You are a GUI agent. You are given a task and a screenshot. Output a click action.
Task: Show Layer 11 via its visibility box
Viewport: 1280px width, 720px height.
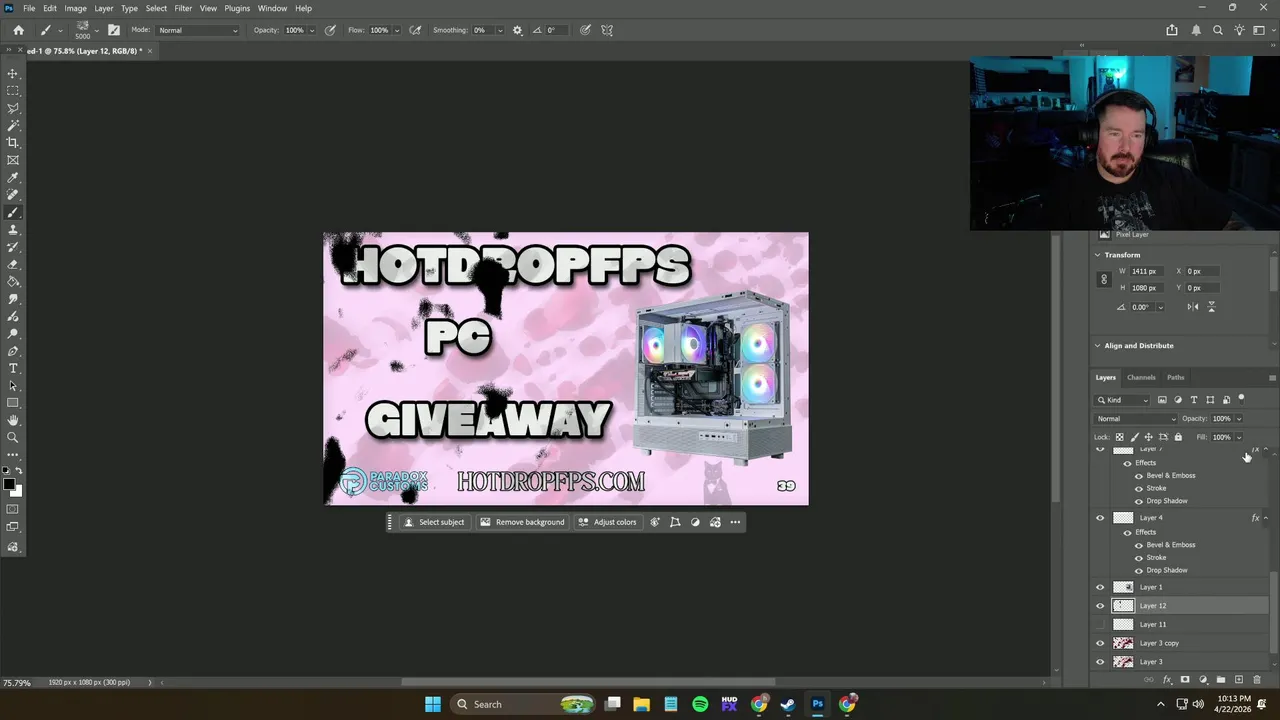pyautogui.click(x=1100, y=624)
